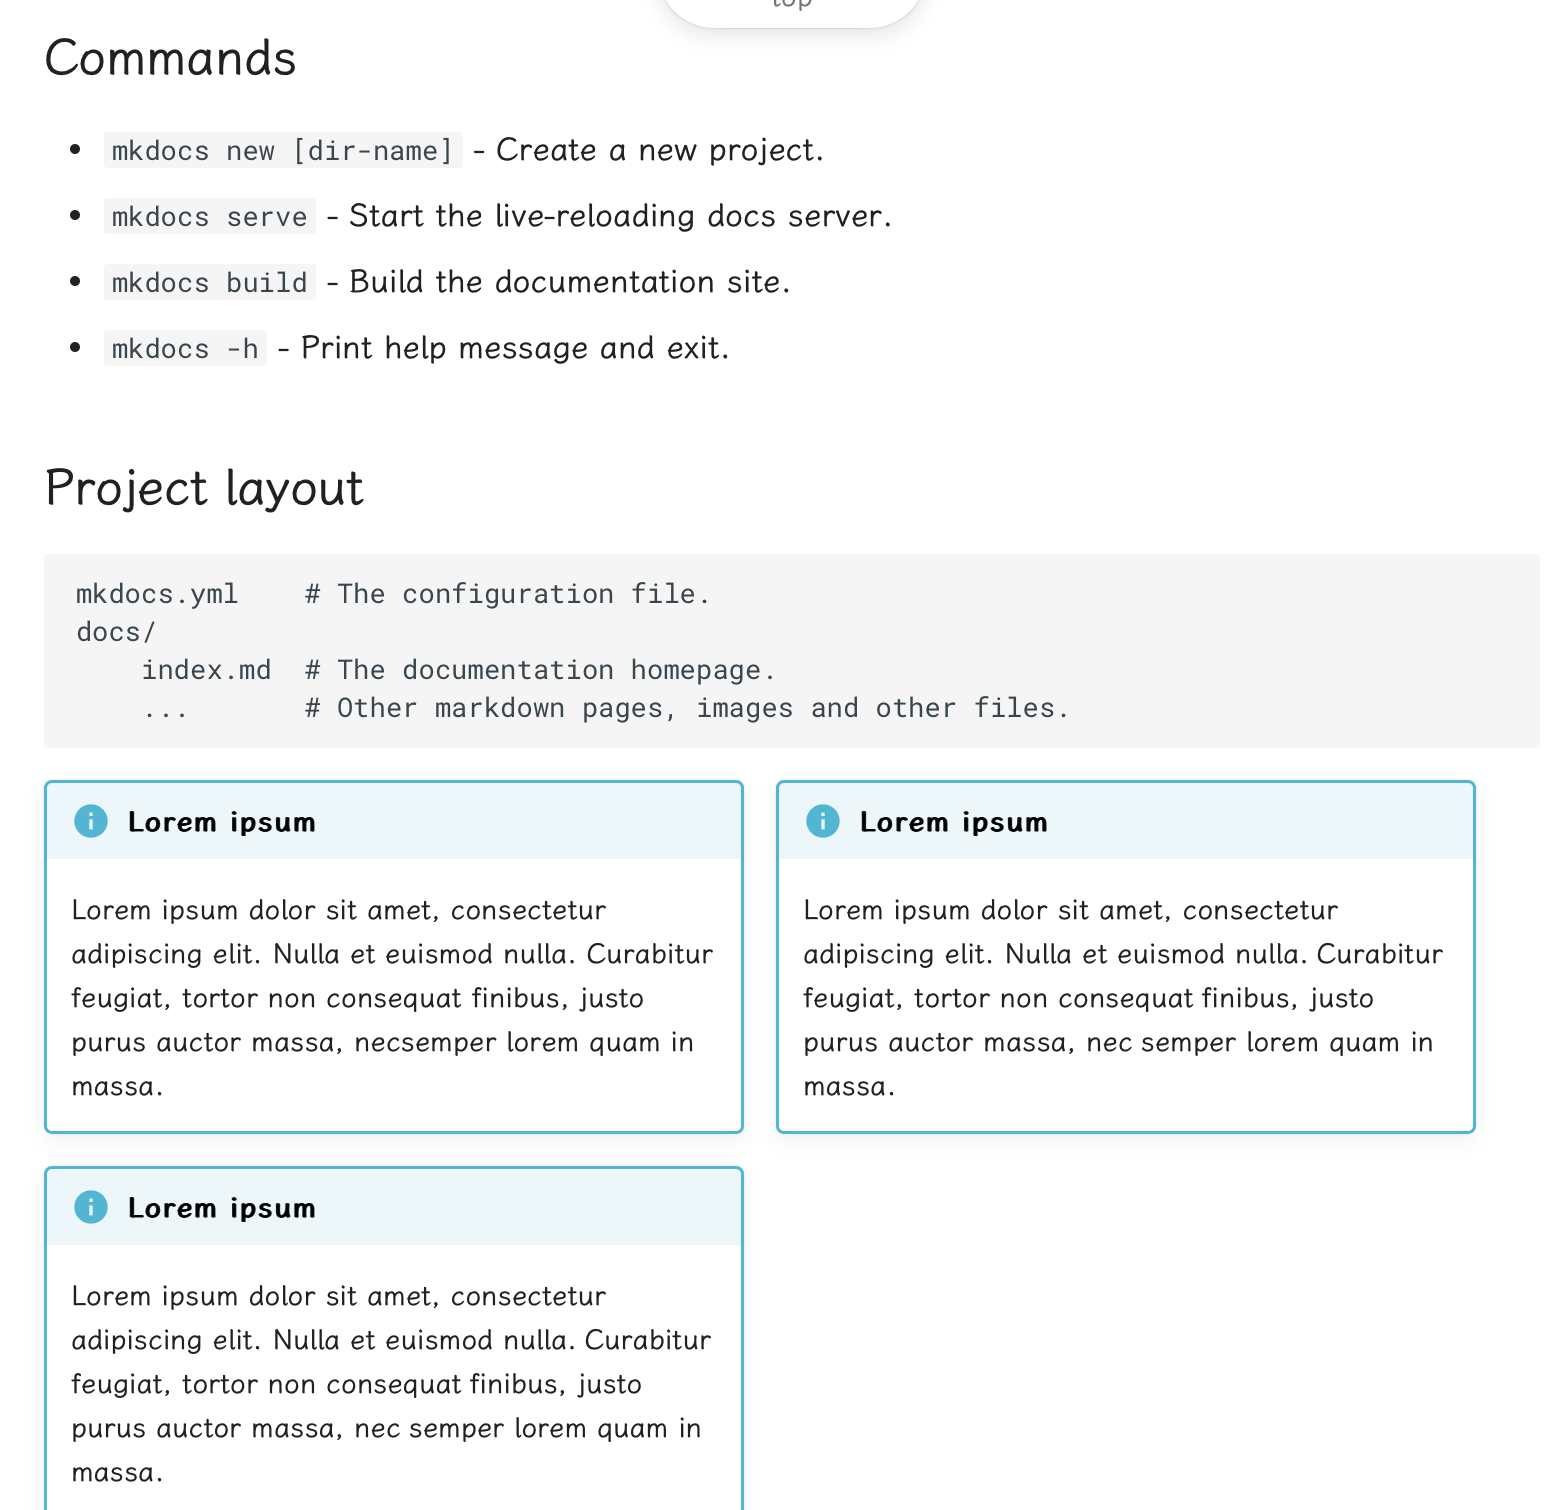Click the 'mkdocs.yml' line in the code block

pos(157,594)
